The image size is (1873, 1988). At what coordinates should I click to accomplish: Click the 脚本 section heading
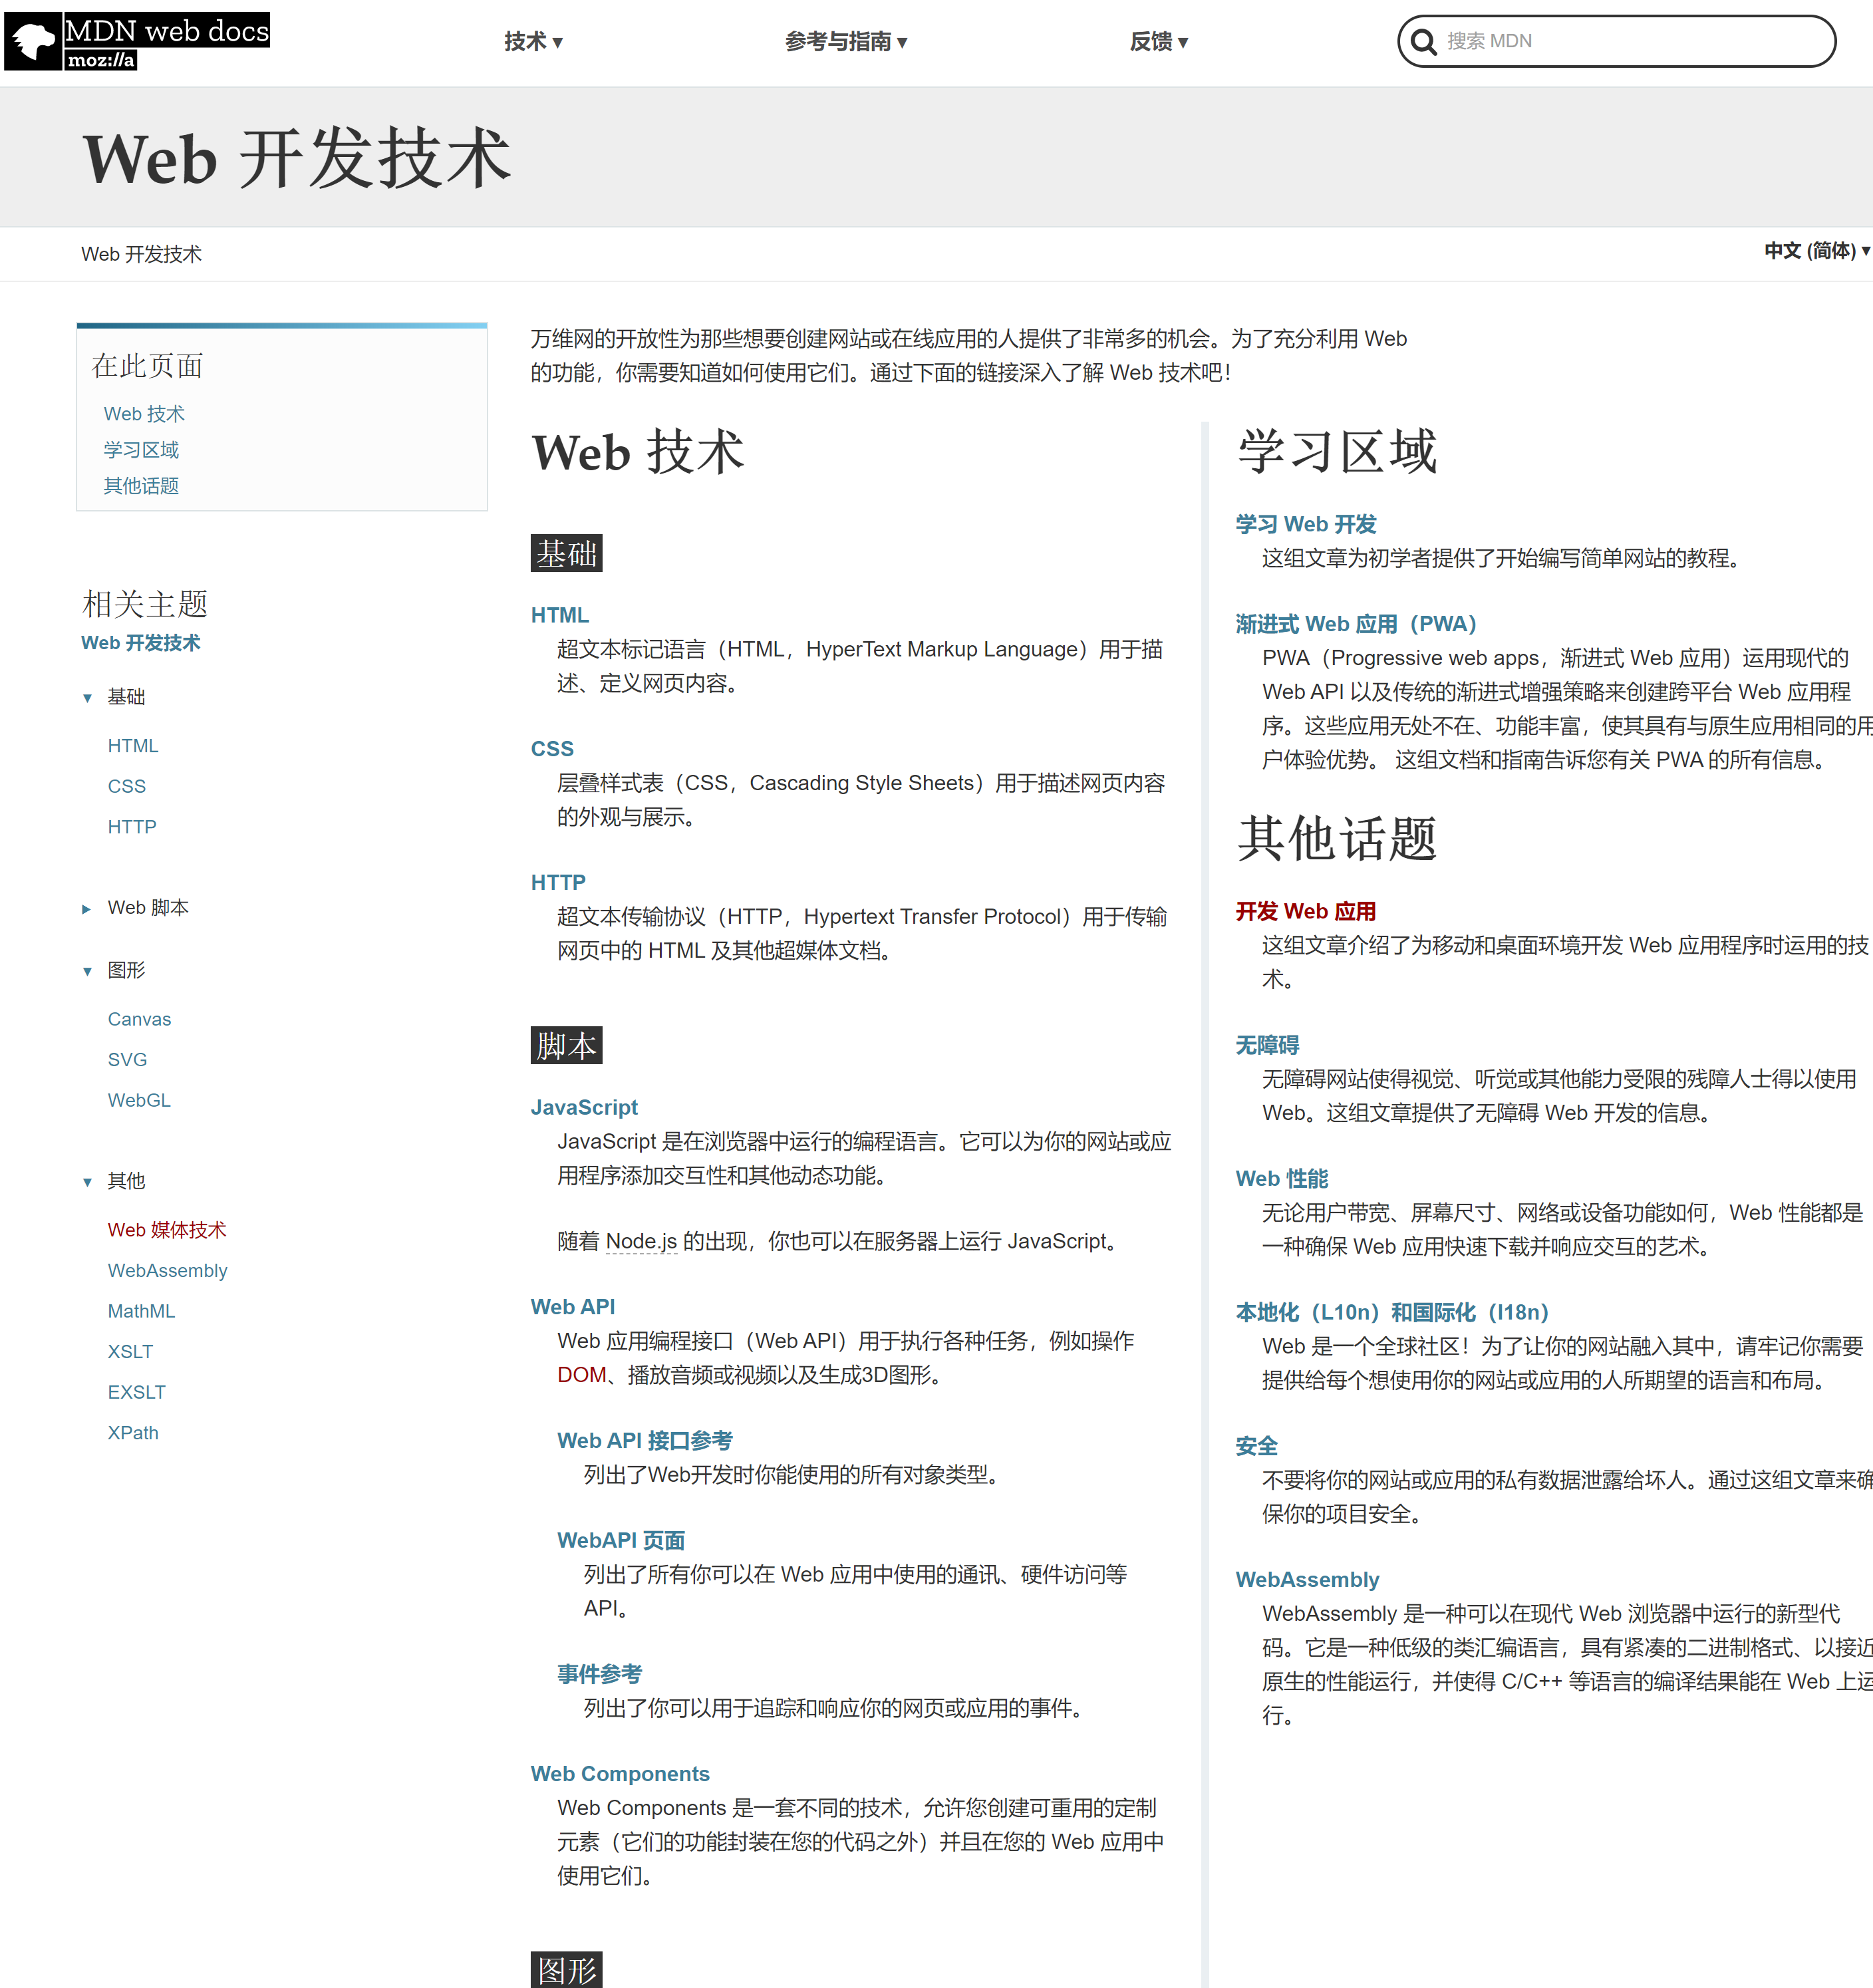click(x=566, y=1045)
